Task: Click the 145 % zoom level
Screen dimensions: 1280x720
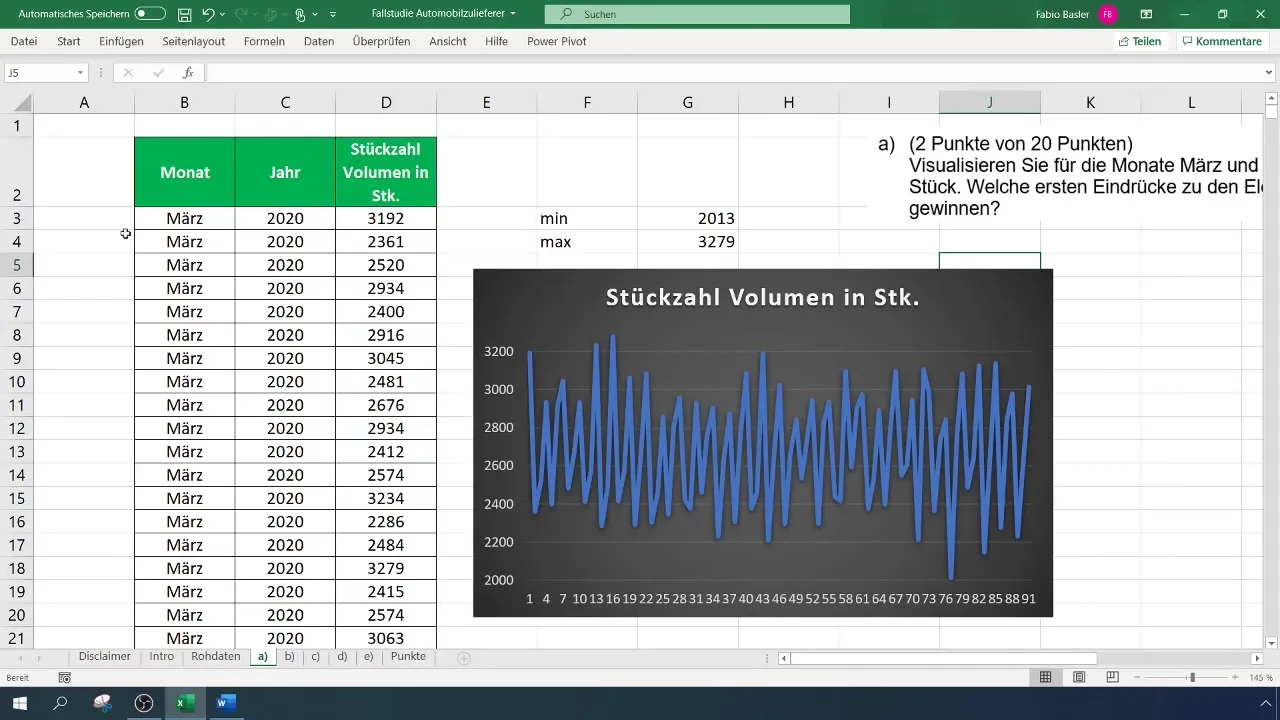Action: [x=1260, y=678]
